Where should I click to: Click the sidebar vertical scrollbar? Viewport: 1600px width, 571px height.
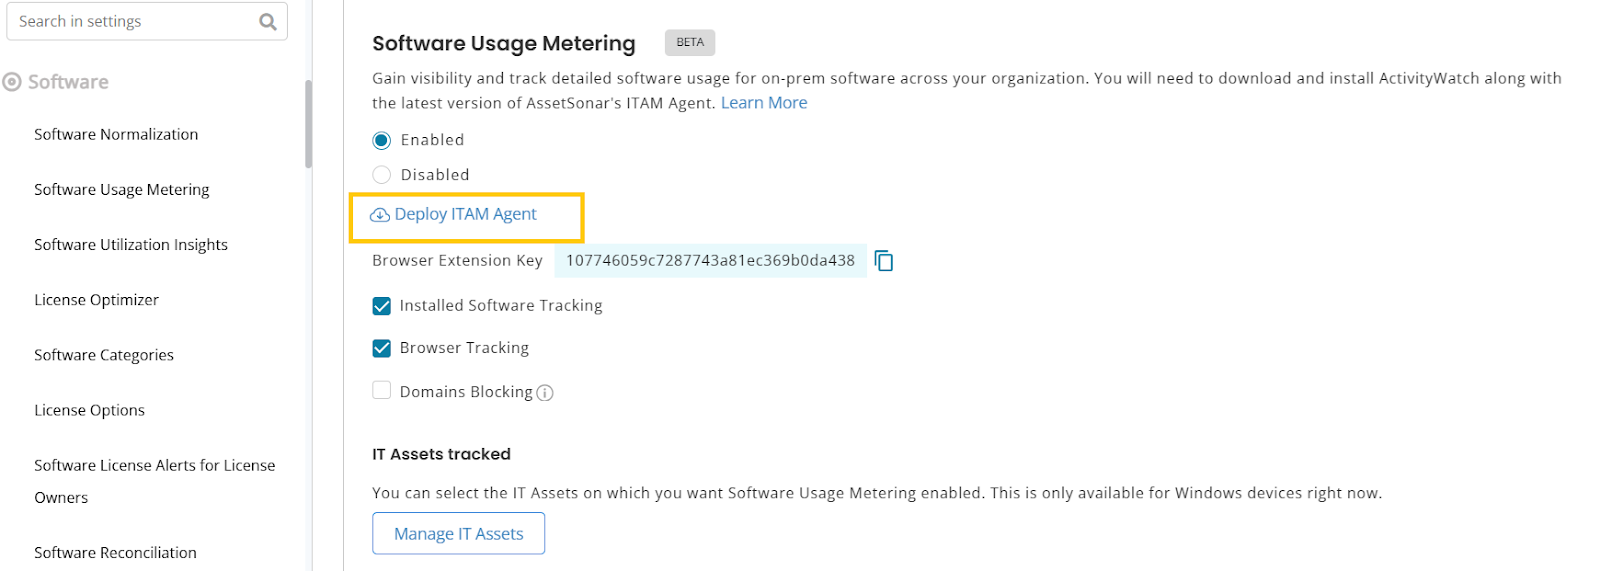point(308,124)
